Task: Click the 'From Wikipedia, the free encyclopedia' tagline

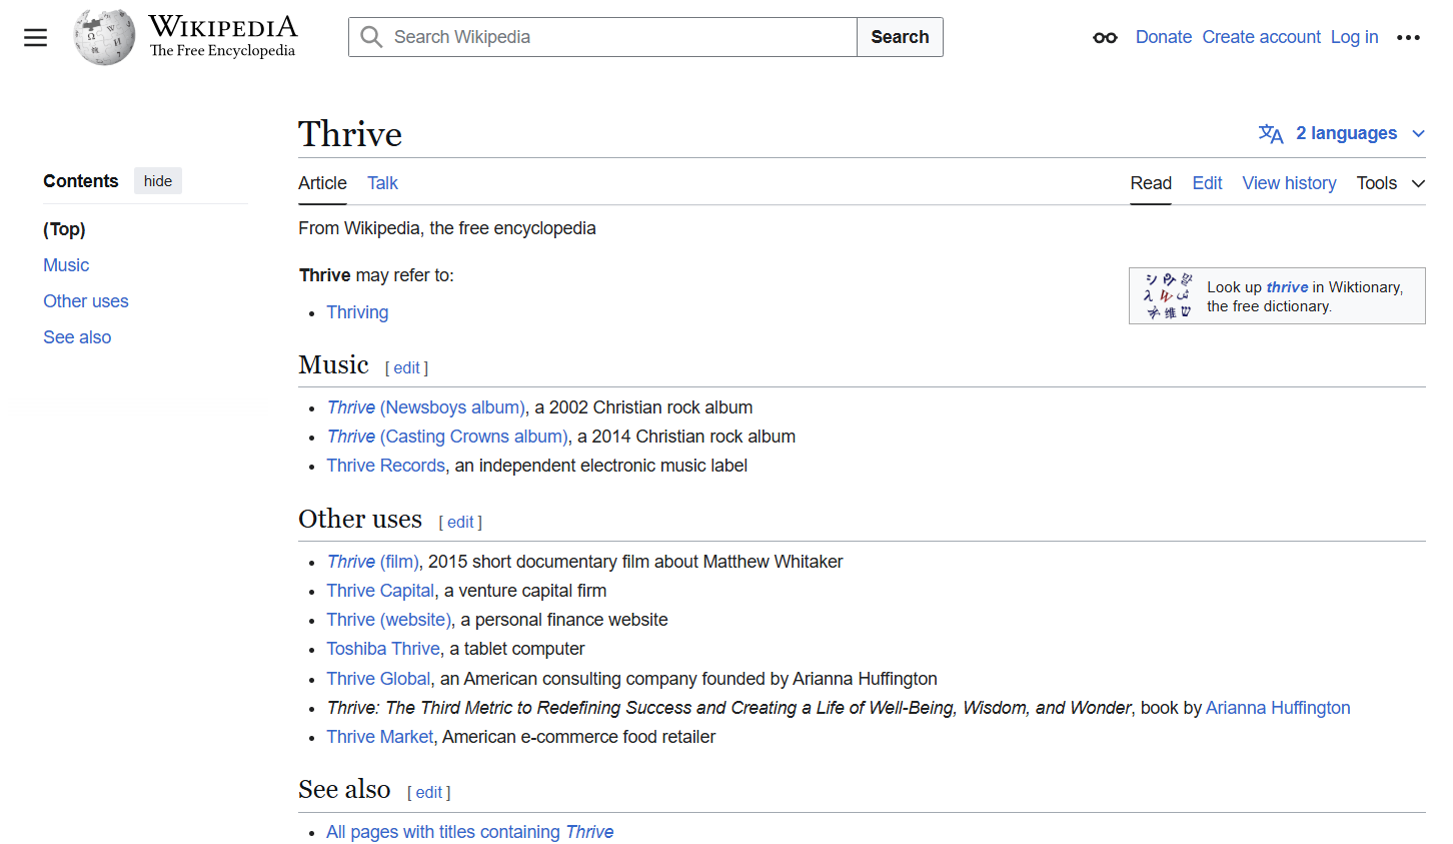Action: pyautogui.click(x=447, y=228)
